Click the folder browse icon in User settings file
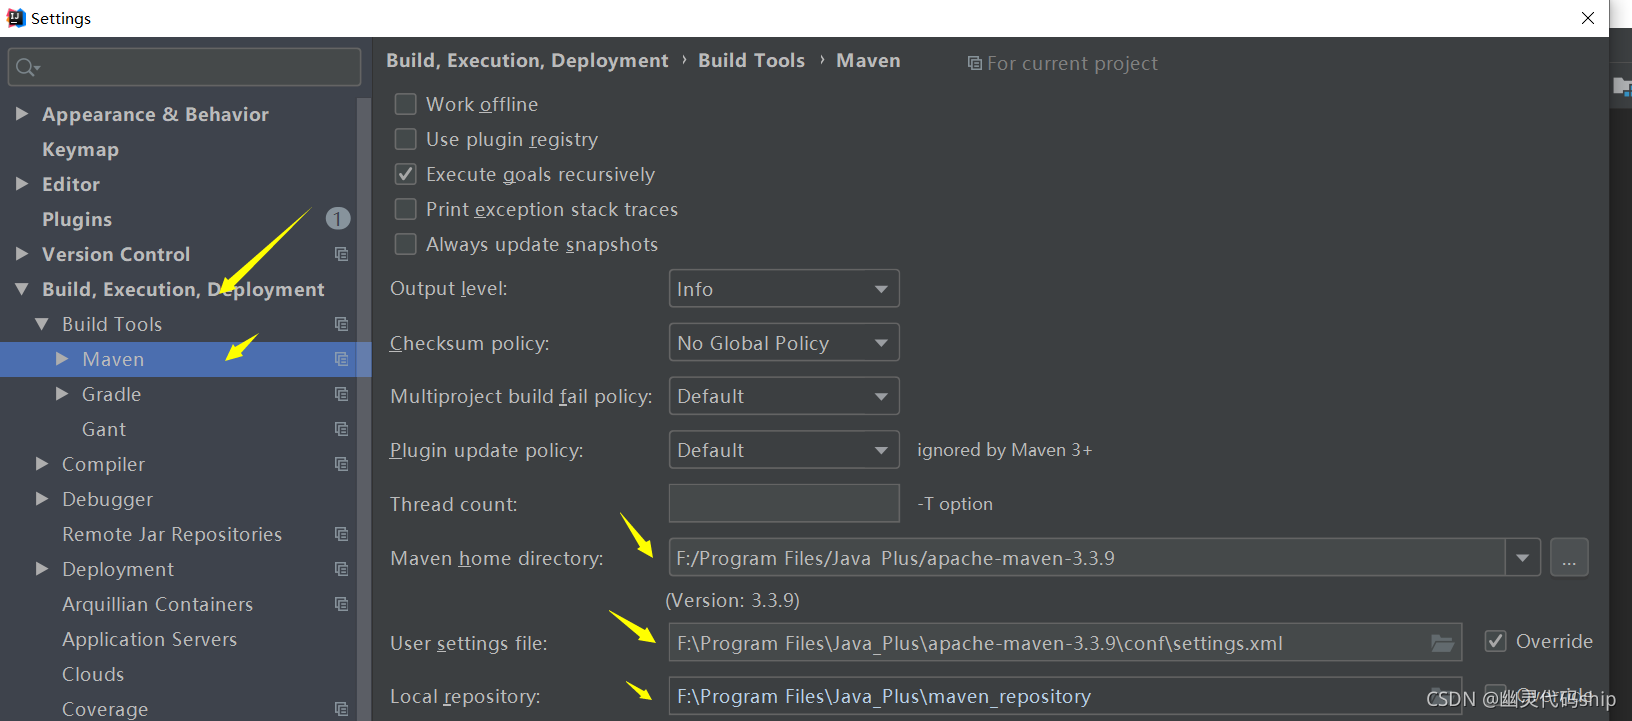Viewport: 1632px width, 721px height. coord(1442,643)
